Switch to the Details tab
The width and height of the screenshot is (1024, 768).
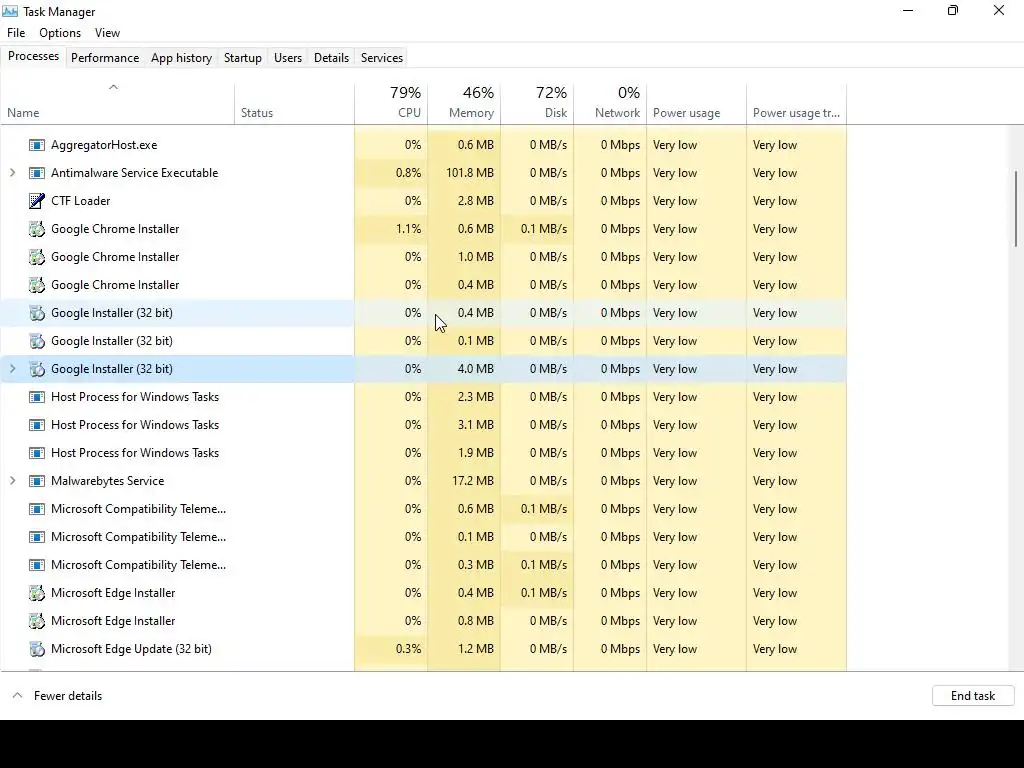click(x=331, y=57)
